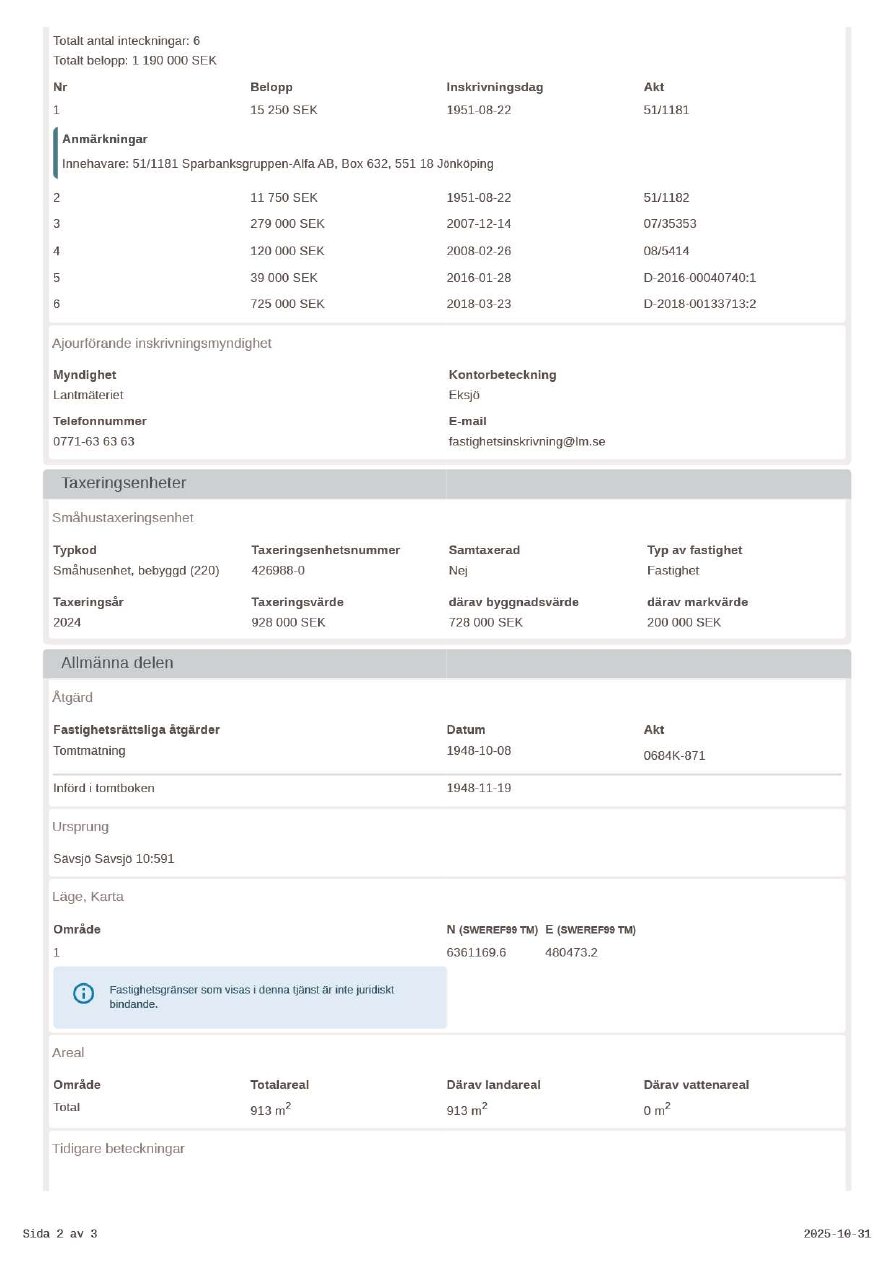Click Akt D-2016-00040740:1

click(x=700, y=277)
